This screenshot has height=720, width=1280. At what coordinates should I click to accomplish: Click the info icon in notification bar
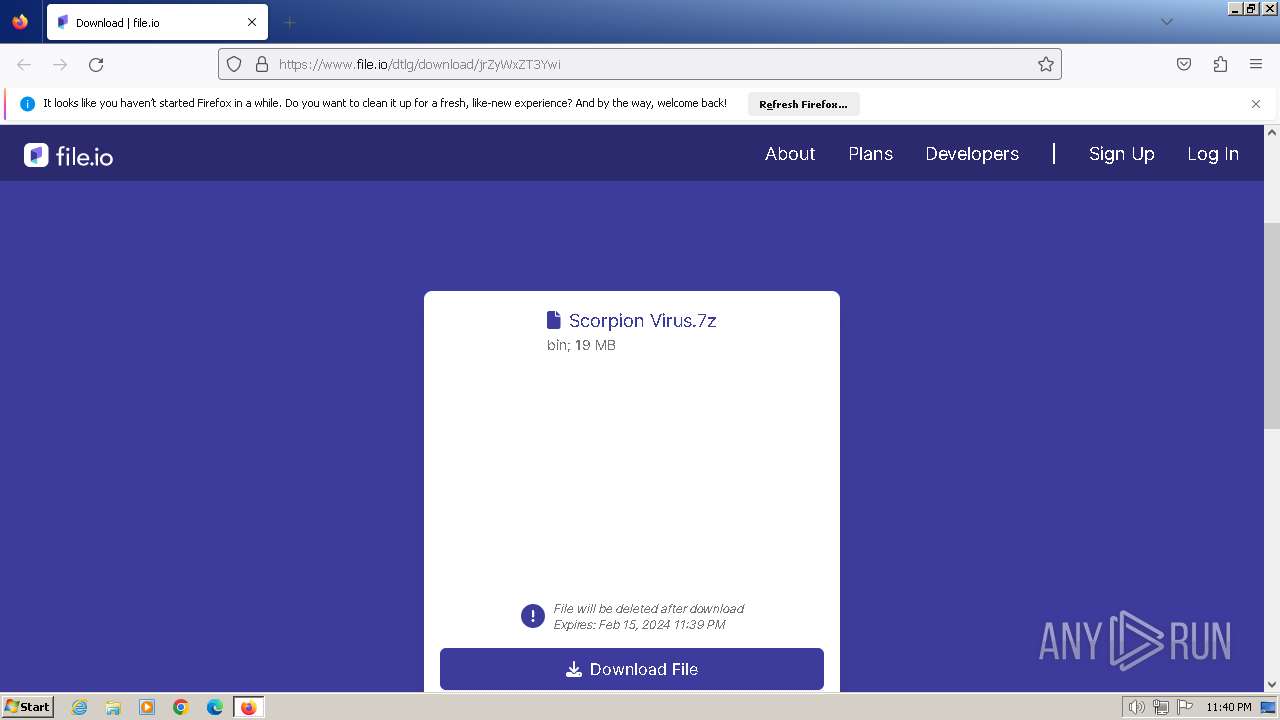coord(28,104)
